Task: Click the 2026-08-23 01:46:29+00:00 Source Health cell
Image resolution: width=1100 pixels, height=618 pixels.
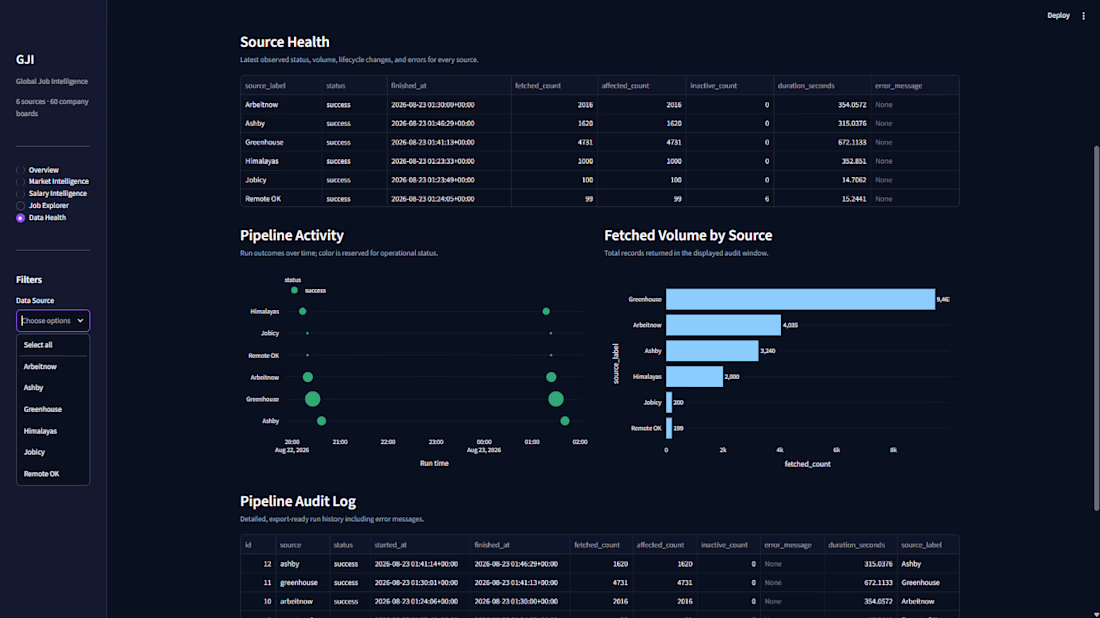Action: (449, 123)
